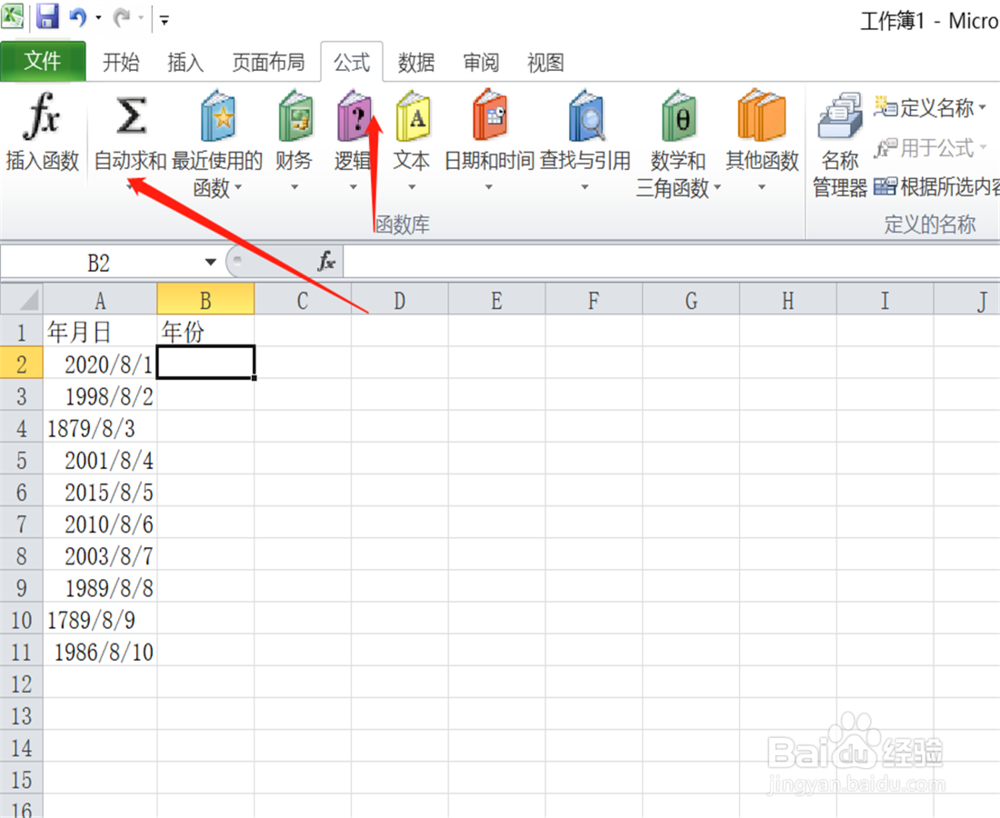Click Create from Selection (根据所选内容) button
The width and height of the screenshot is (1000, 818).
click(x=936, y=187)
